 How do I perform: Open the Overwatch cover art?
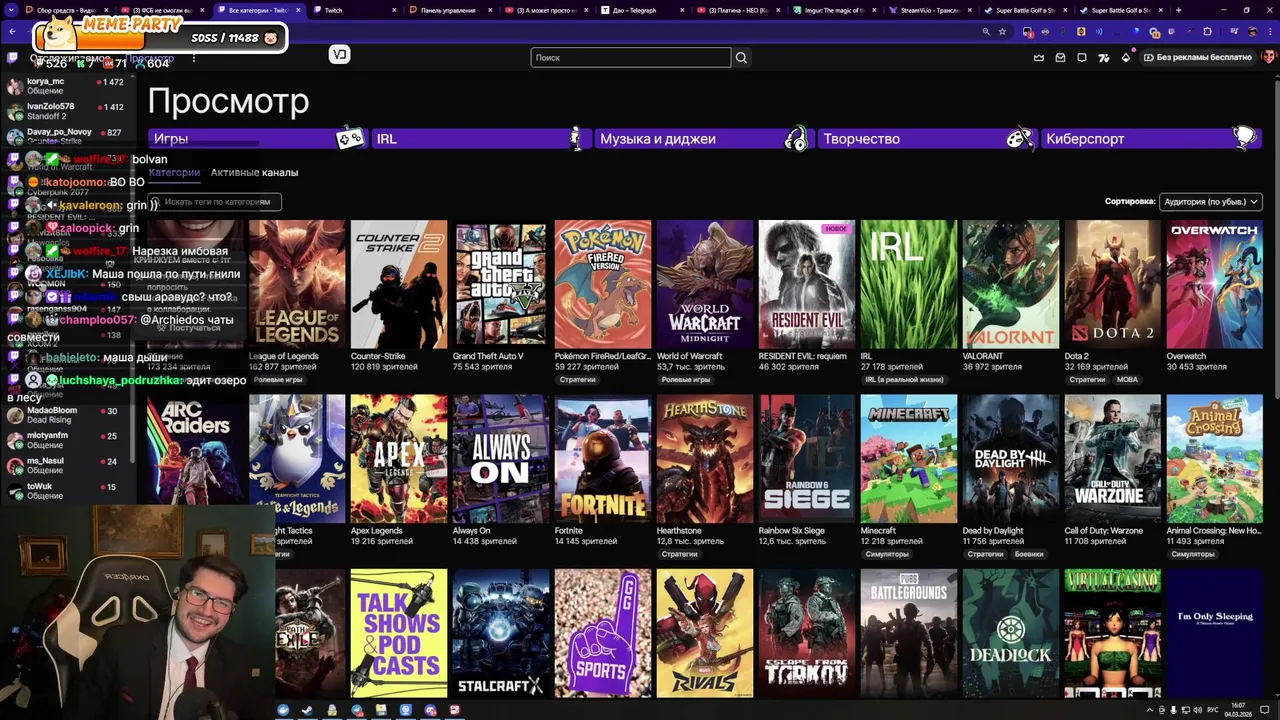click(x=1215, y=285)
